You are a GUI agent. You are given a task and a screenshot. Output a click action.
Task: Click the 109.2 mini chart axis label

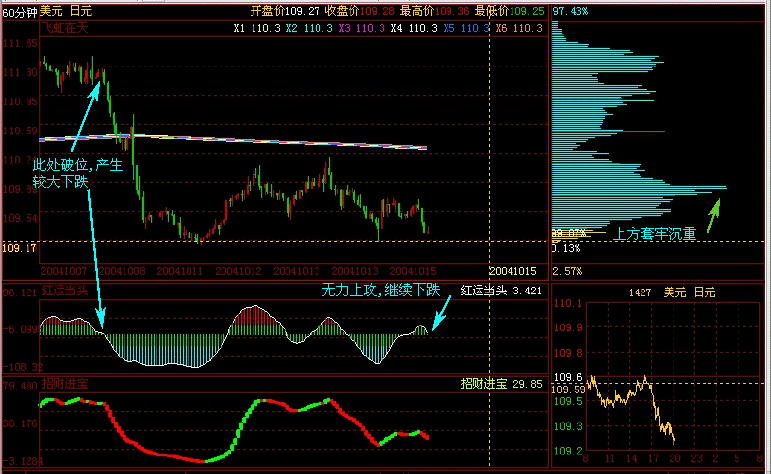568,451
